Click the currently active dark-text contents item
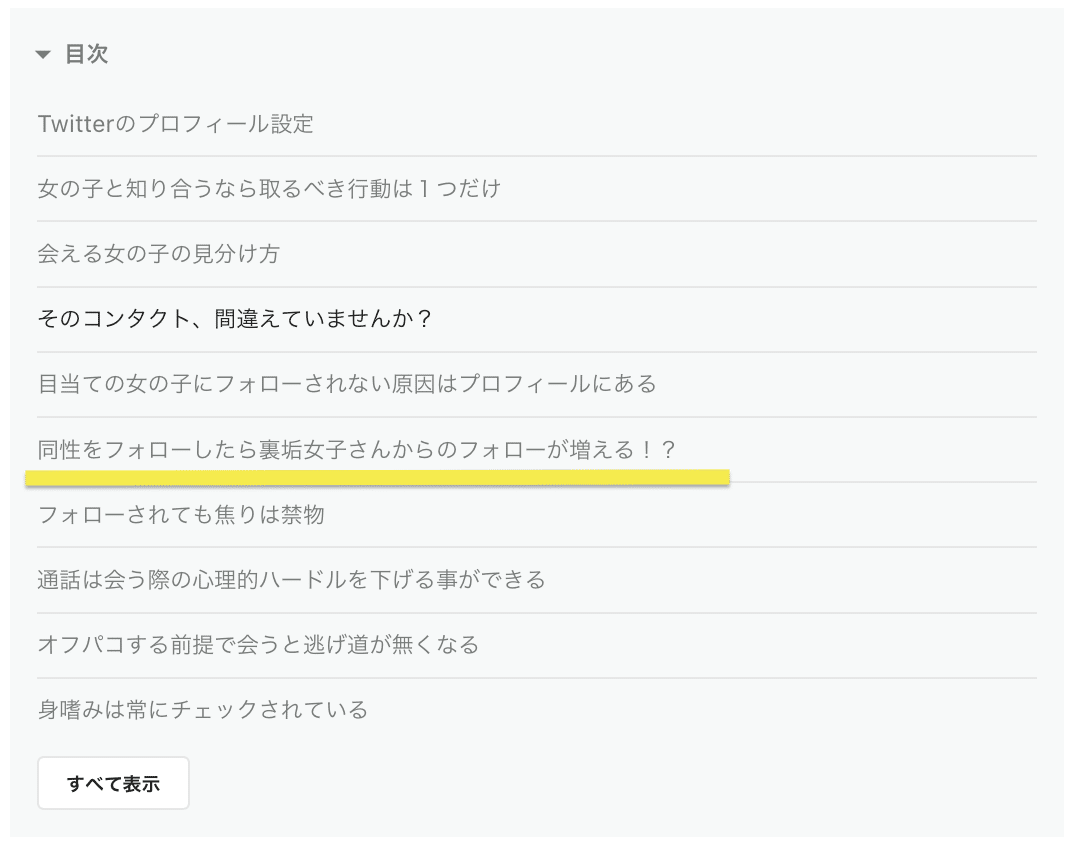 pyautogui.click(x=234, y=319)
